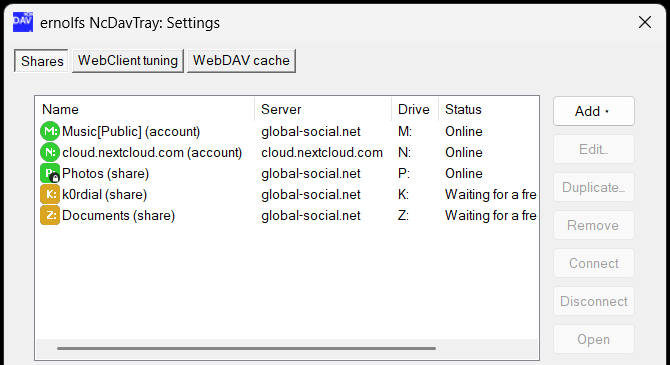The width and height of the screenshot is (670, 365).
Task: Click the P: drive letter cell
Action: point(404,174)
